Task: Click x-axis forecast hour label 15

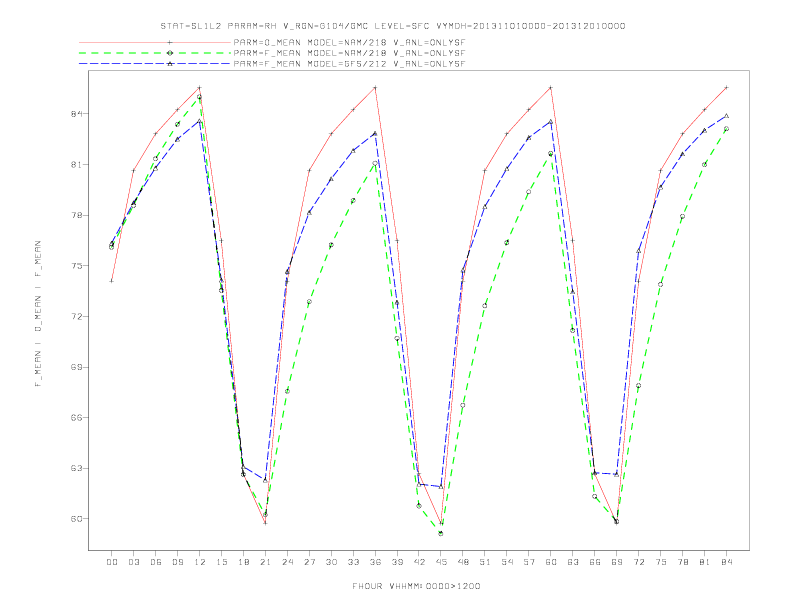Action: tap(222, 562)
